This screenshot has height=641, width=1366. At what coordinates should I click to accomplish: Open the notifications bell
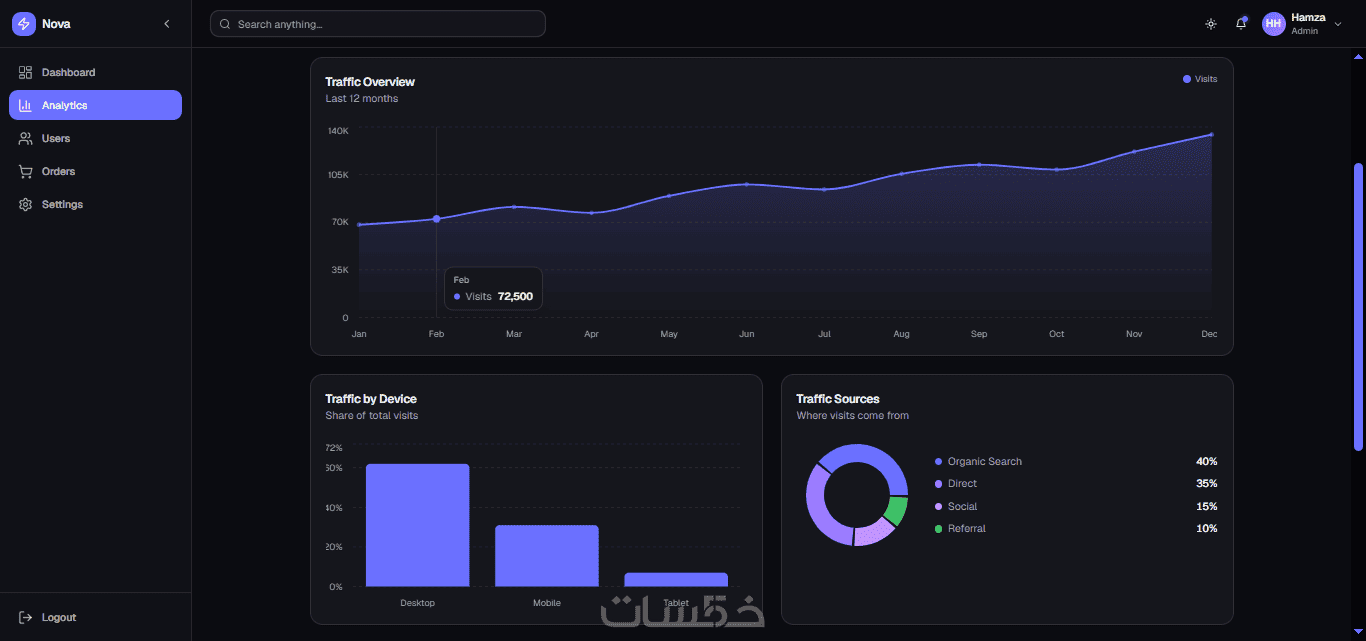tap(1241, 24)
